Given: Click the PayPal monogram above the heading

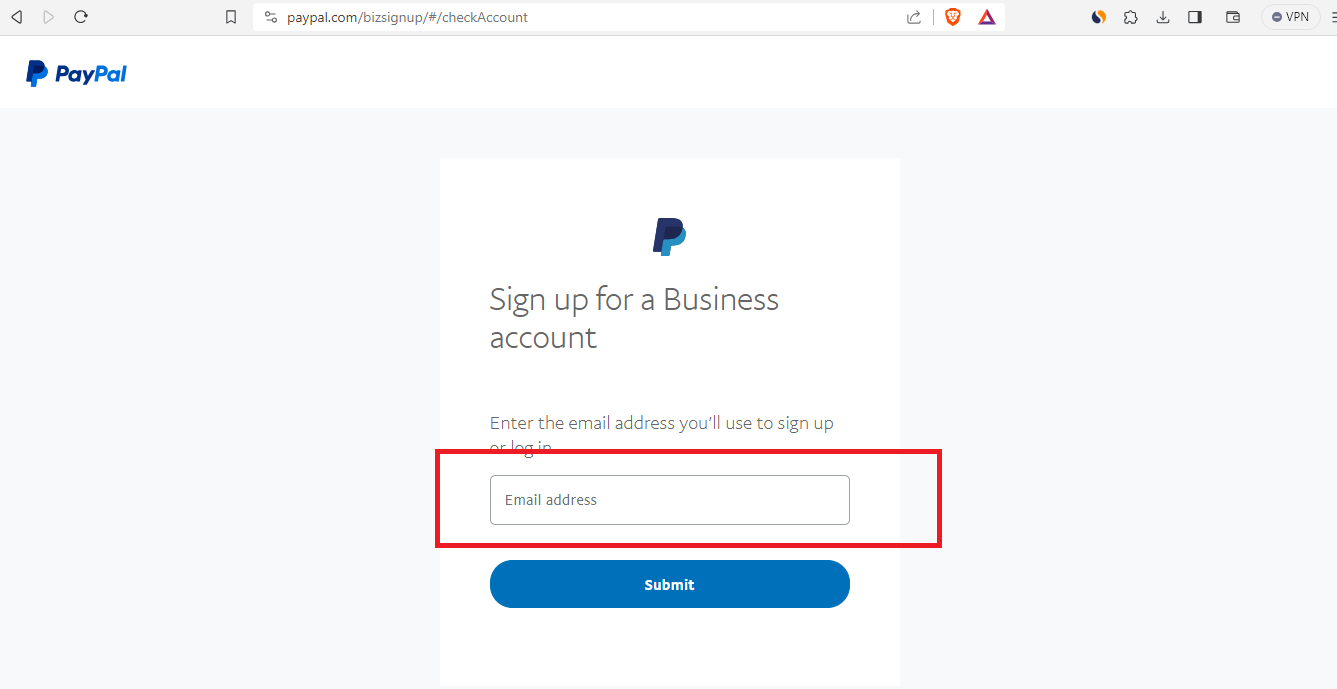Looking at the screenshot, I should coord(668,236).
